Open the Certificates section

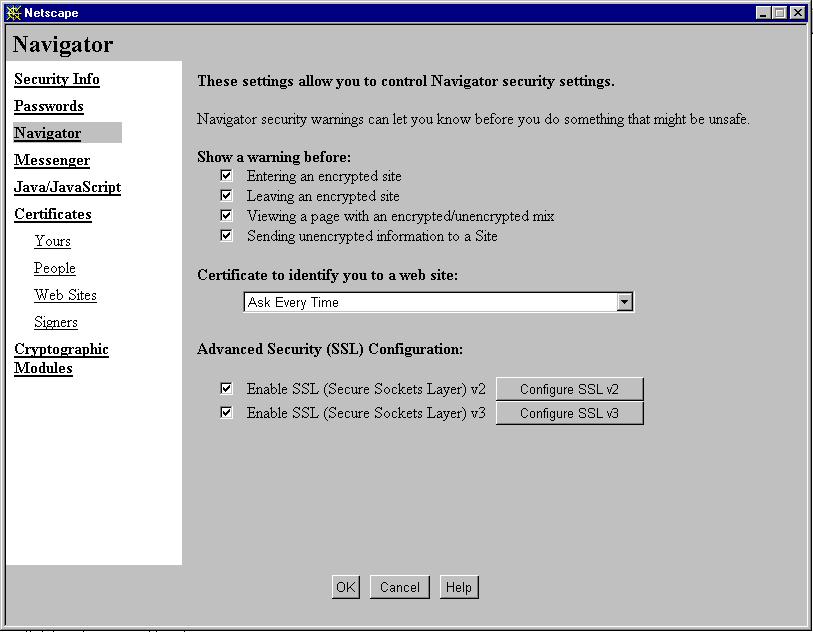click(53, 214)
